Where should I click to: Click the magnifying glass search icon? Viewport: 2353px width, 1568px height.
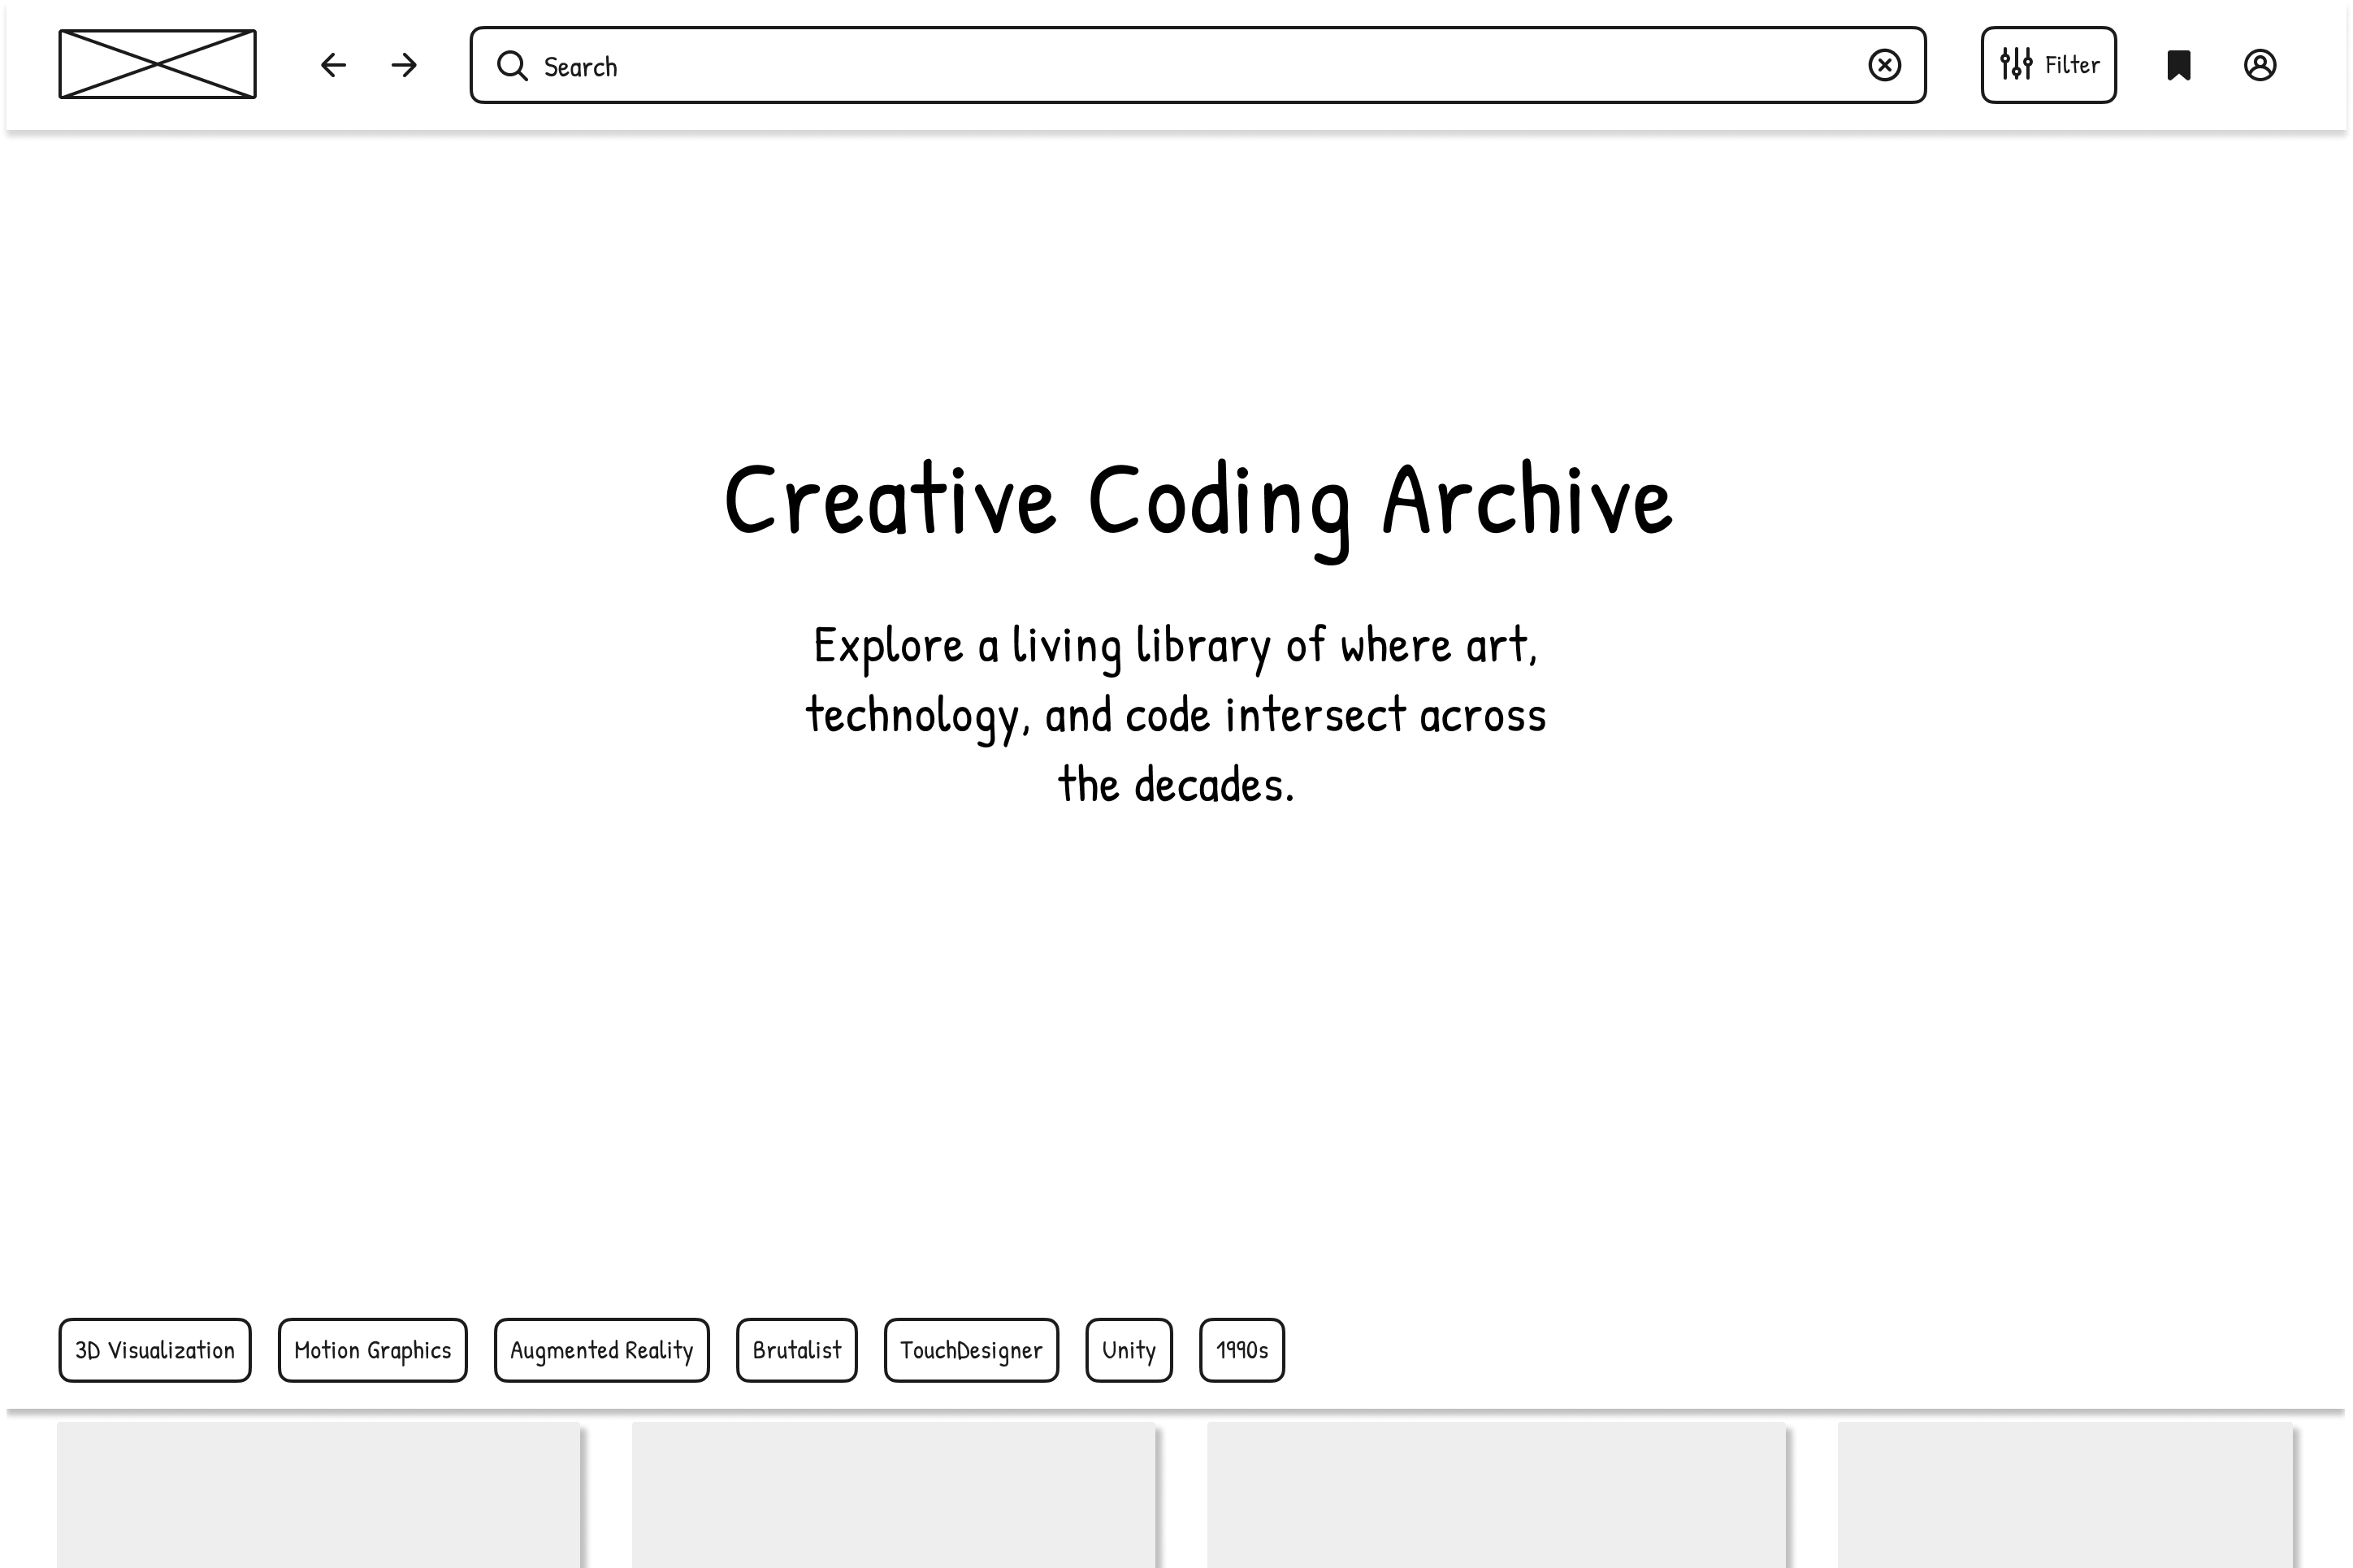512,66
